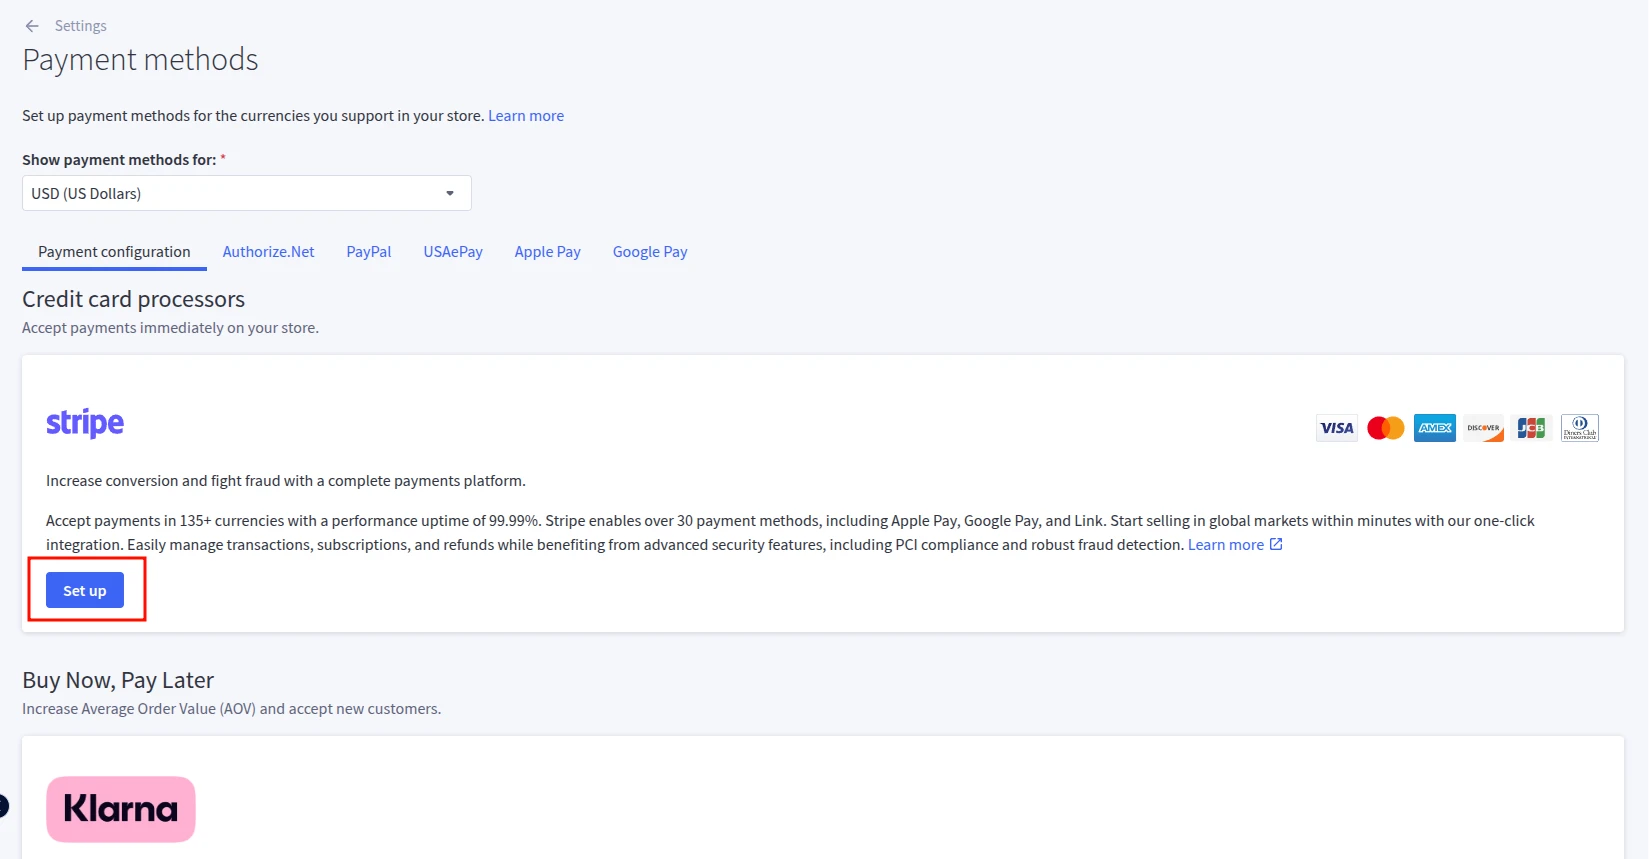Open the Learn more link in intro text
The height and width of the screenshot is (859, 1649).
526,116
